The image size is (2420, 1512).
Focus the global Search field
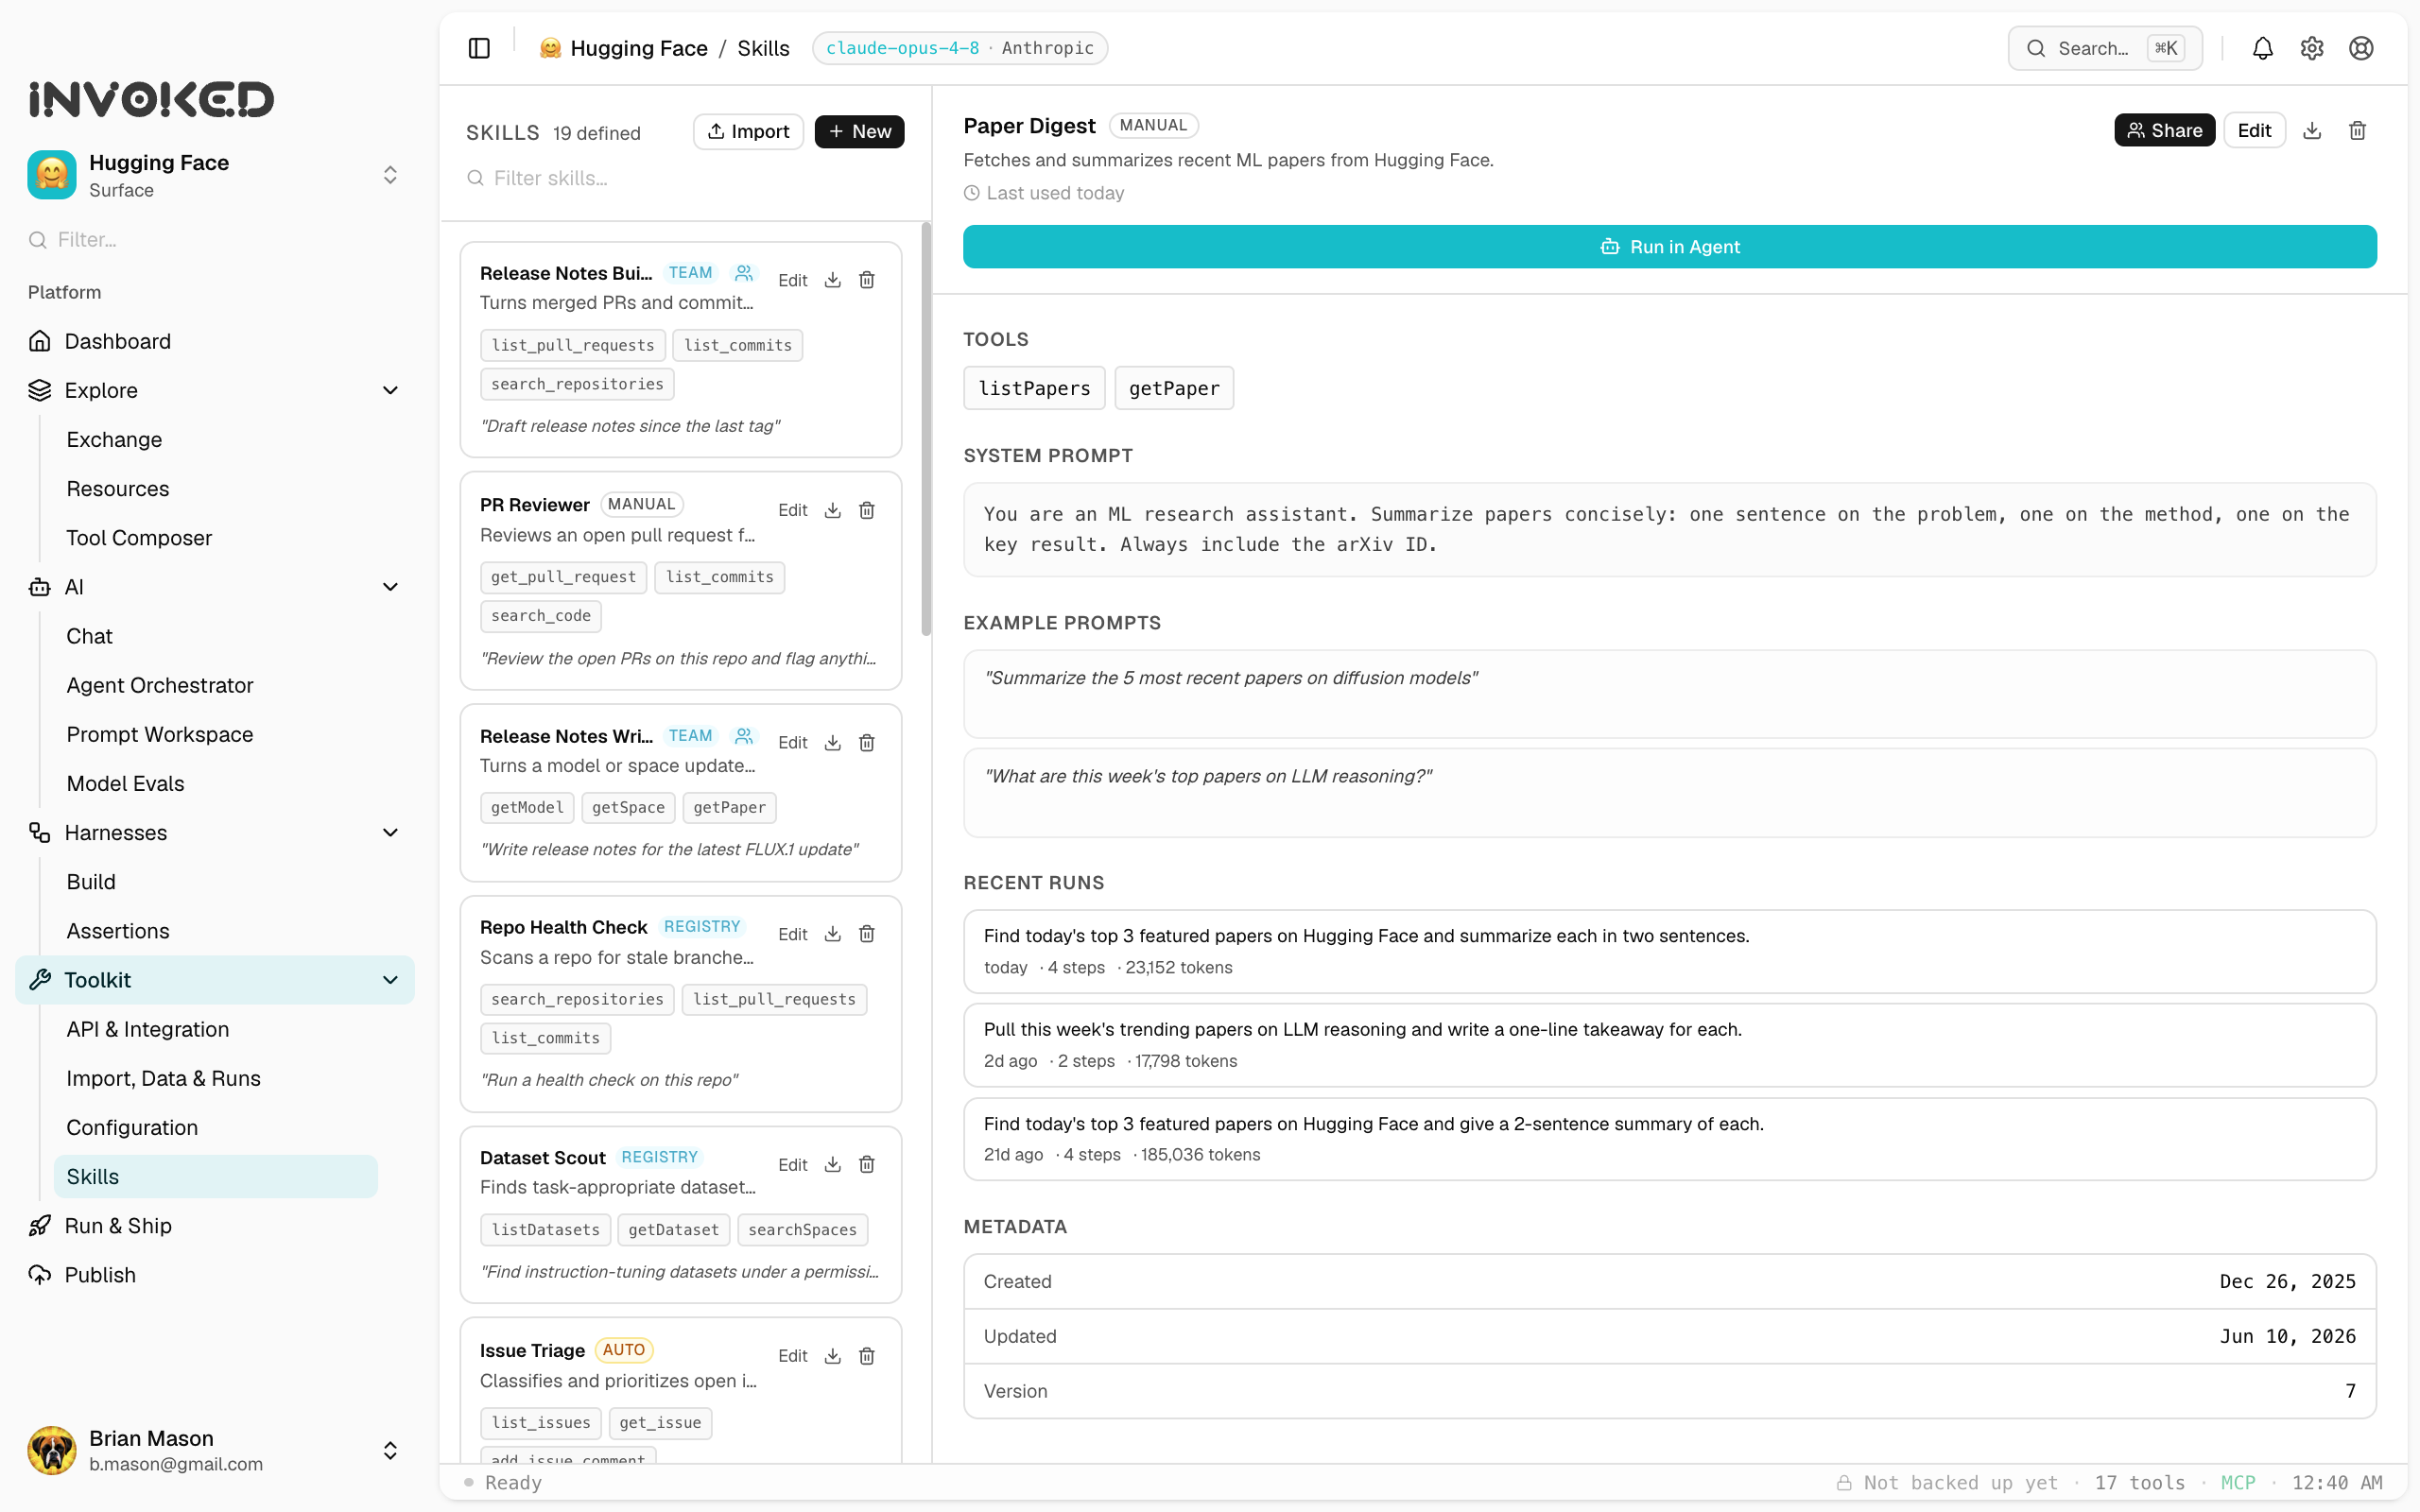[x=2104, y=48]
